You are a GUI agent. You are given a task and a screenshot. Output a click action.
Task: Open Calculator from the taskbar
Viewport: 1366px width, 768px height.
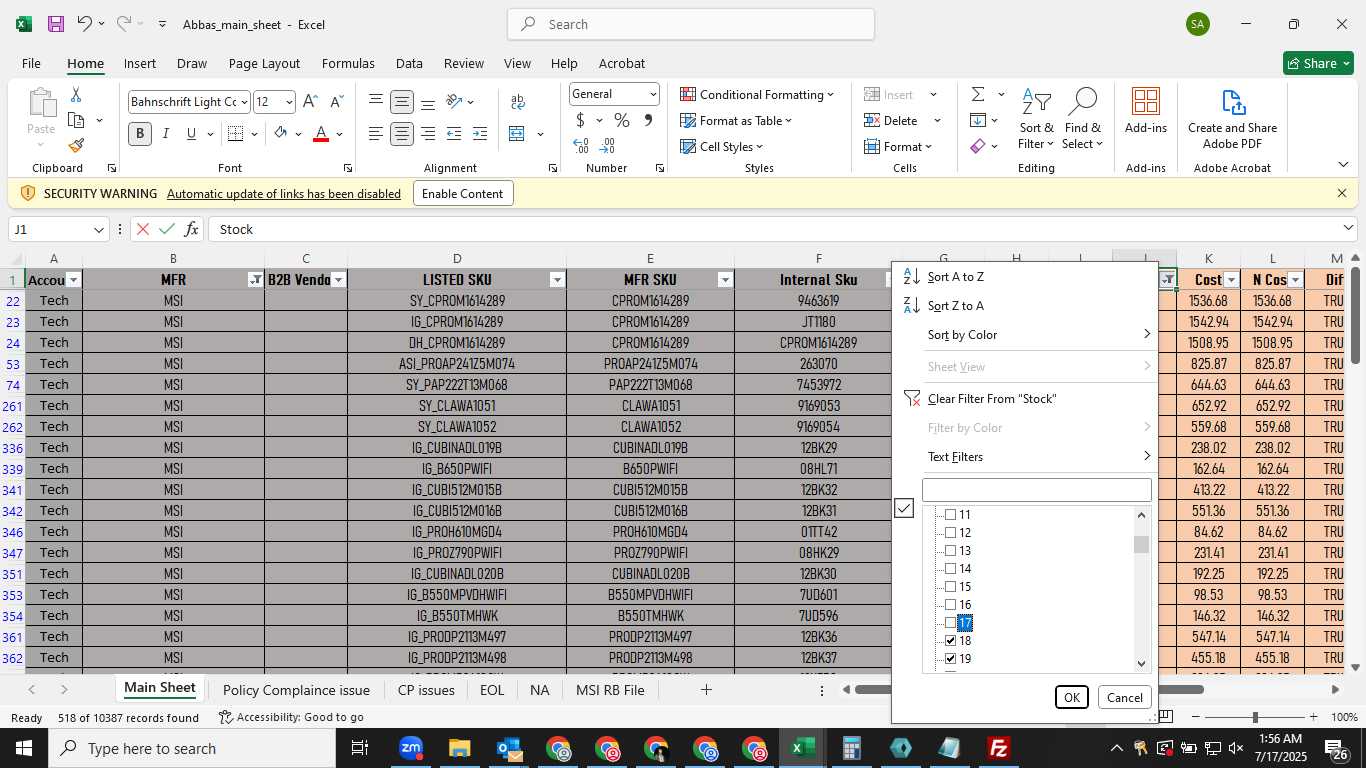(x=852, y=748)
